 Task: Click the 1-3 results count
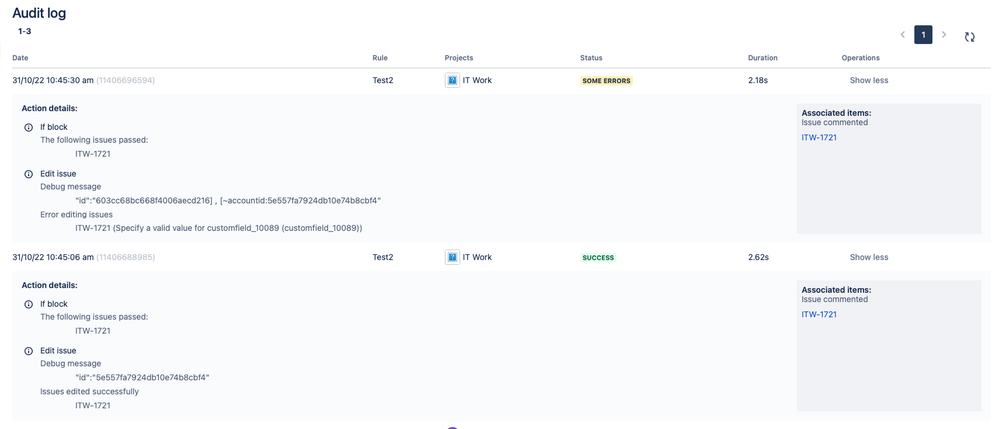tap(24, 31)
